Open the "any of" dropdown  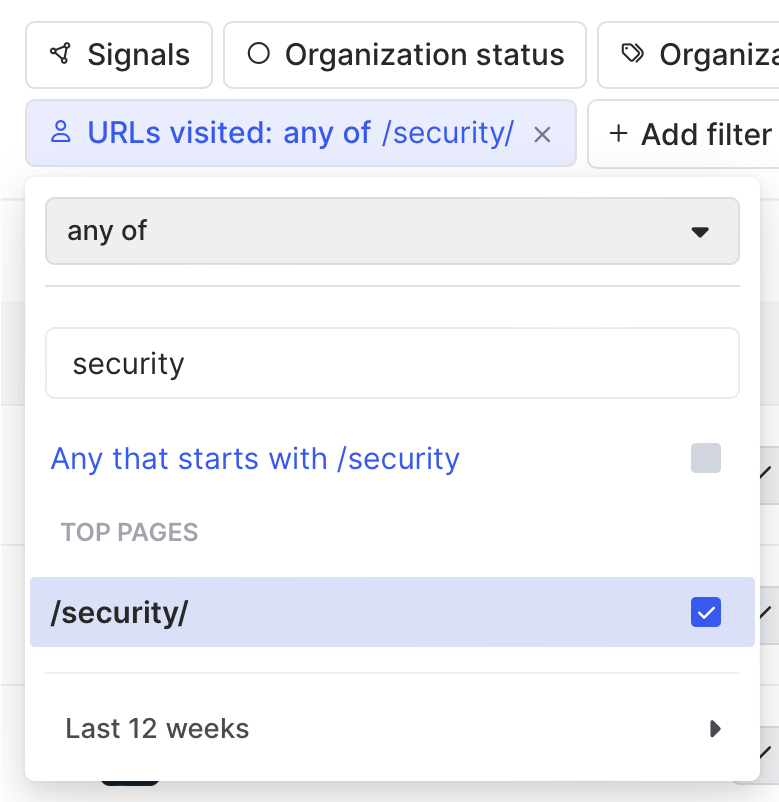tap(392, 231)
